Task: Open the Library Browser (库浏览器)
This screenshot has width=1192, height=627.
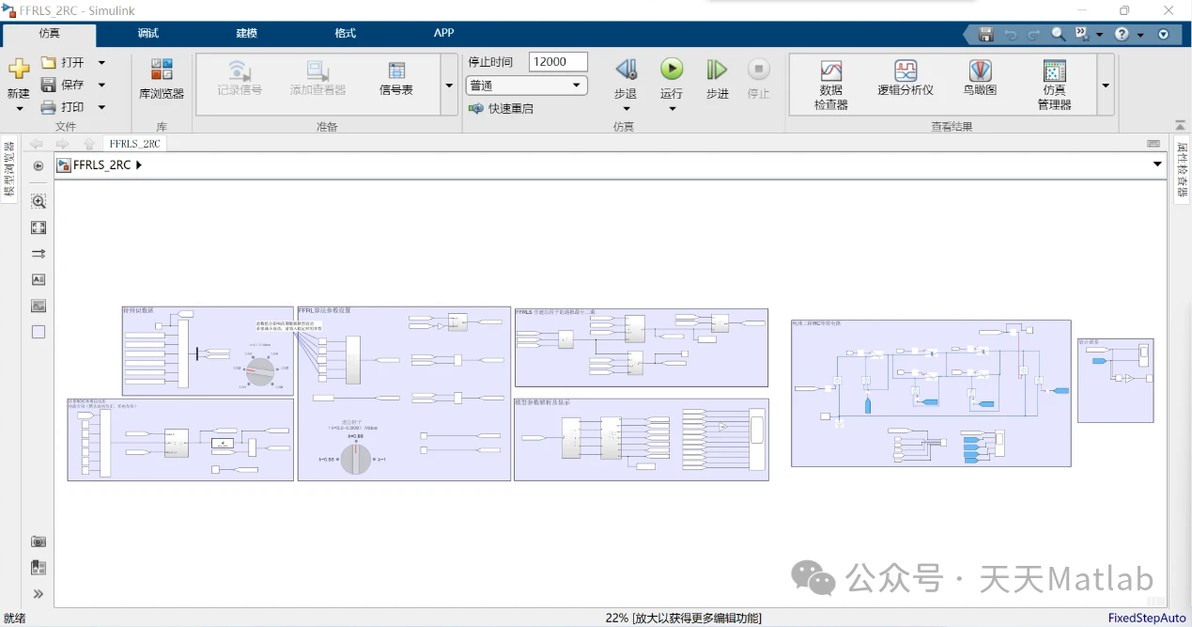Action: coord(161,78)
